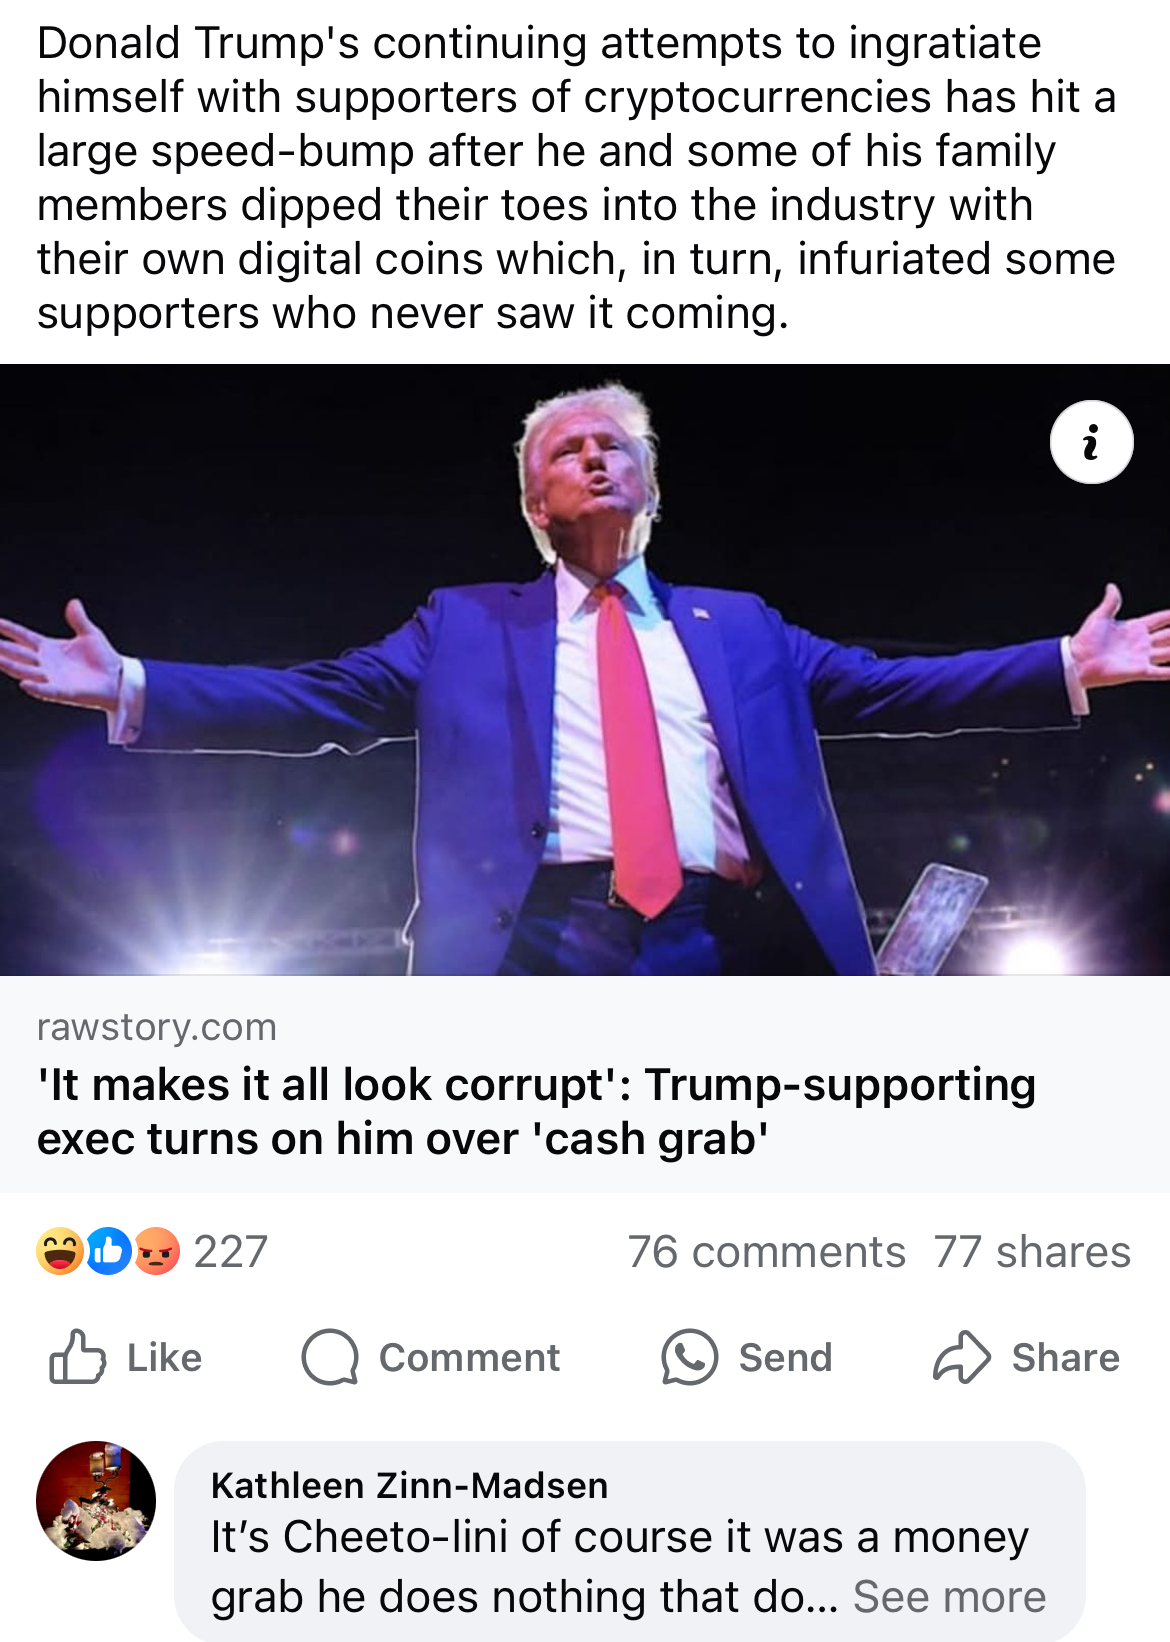View the 227 reactions count
The image size is (1170, 1642).
pos(231,1252)
